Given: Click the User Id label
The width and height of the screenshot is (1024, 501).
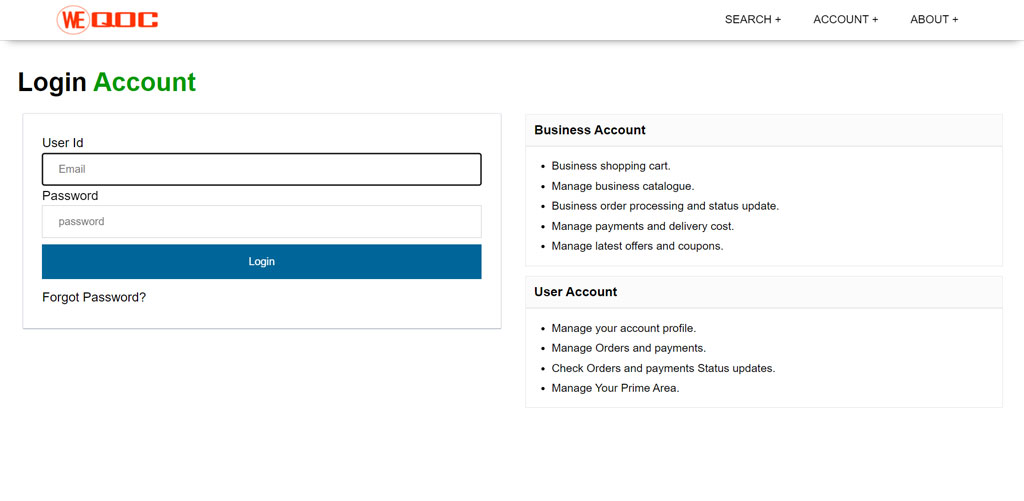Looking at the screenshot, I should pos(63,143).
